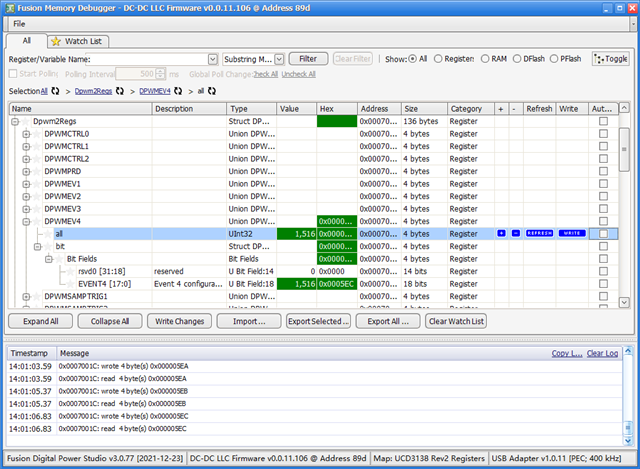Viewport: 640px width, 469px height.
Task: Select the Show All radio button
Action: (x=413, y=59)
